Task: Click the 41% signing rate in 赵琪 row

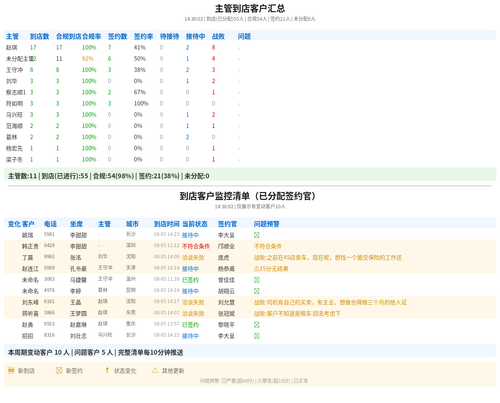Action: pos(140,48)
